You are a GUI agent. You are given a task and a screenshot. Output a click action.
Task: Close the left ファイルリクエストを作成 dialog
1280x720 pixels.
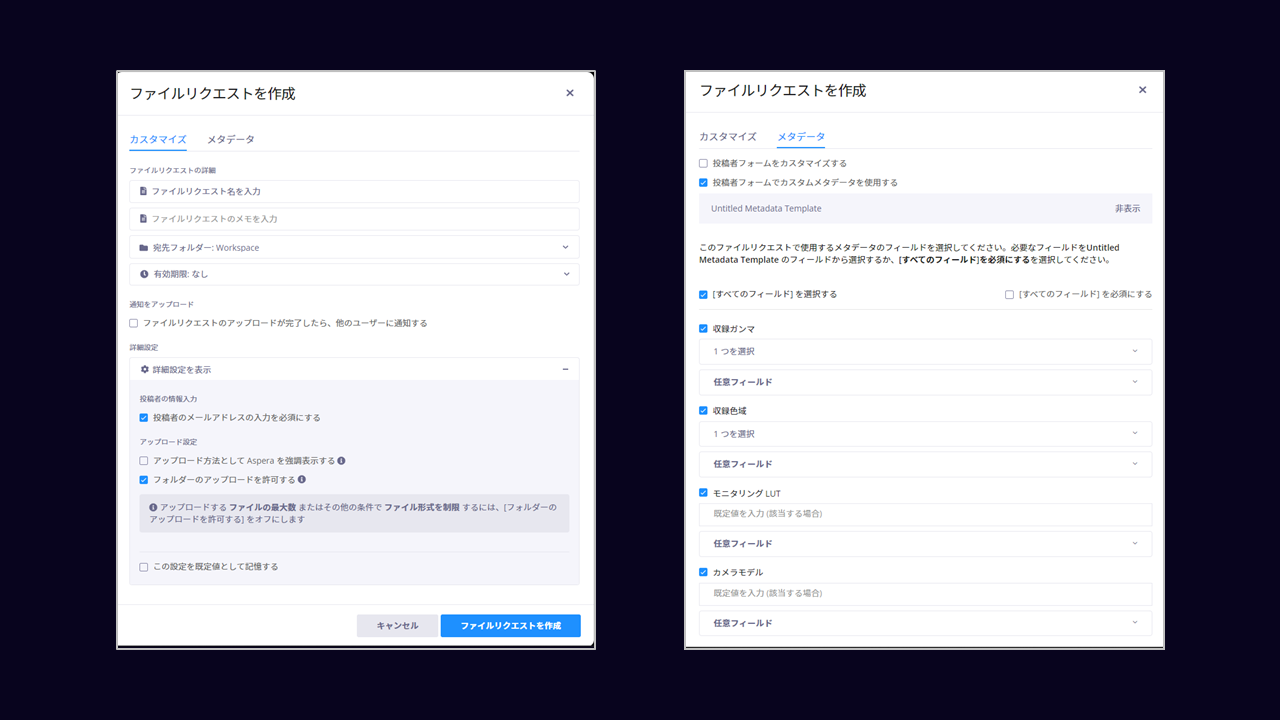click(570, 93)
